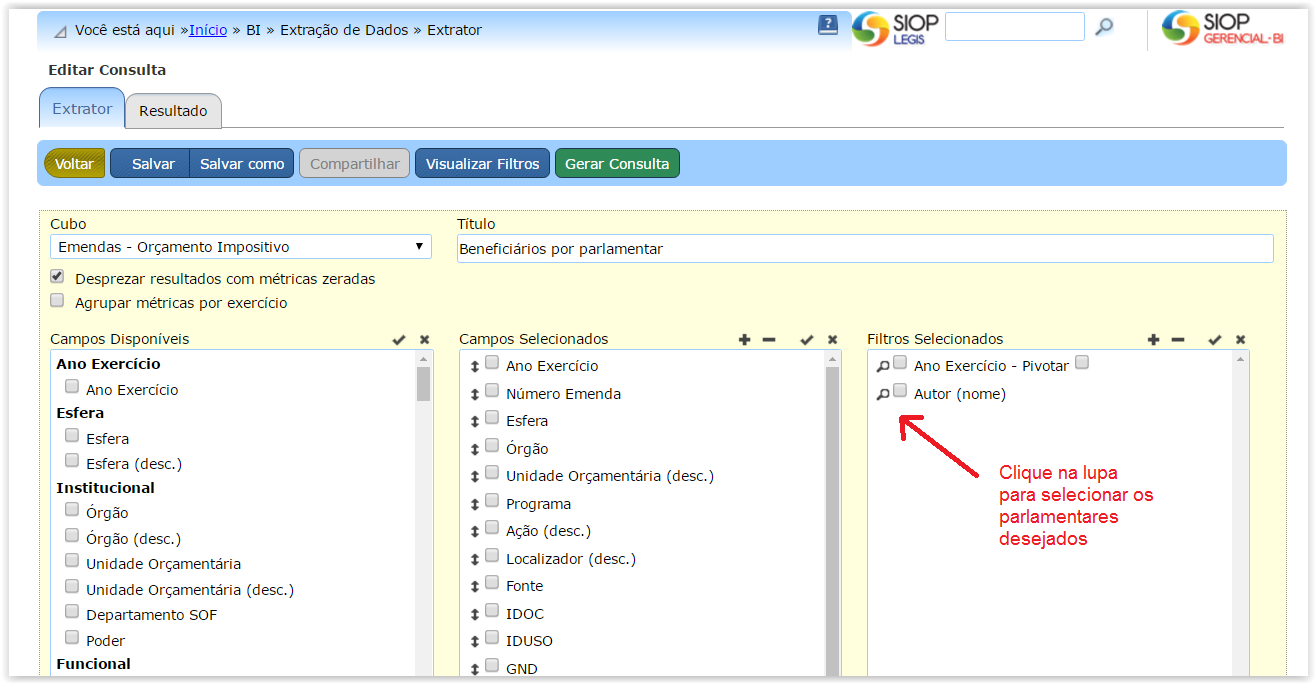
Task: Check the Poder field in Campos Disponíveis
Action: pos(72,638)
